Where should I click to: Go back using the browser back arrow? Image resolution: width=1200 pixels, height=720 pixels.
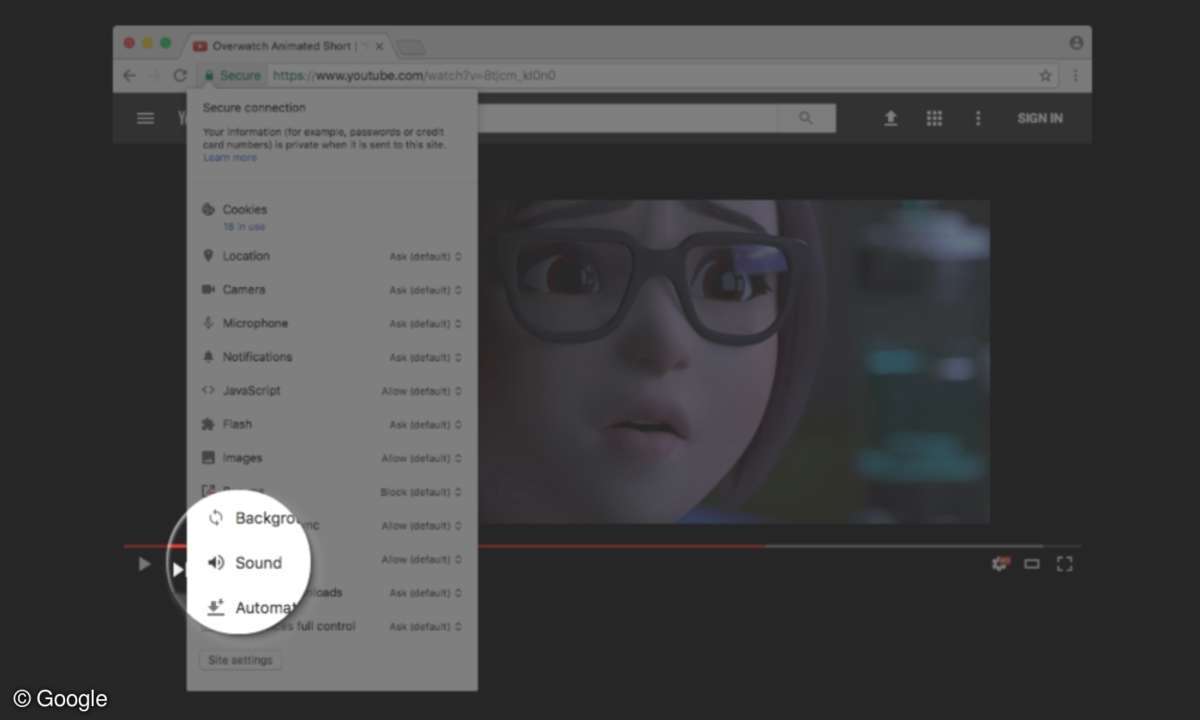[x=129, y=76]
